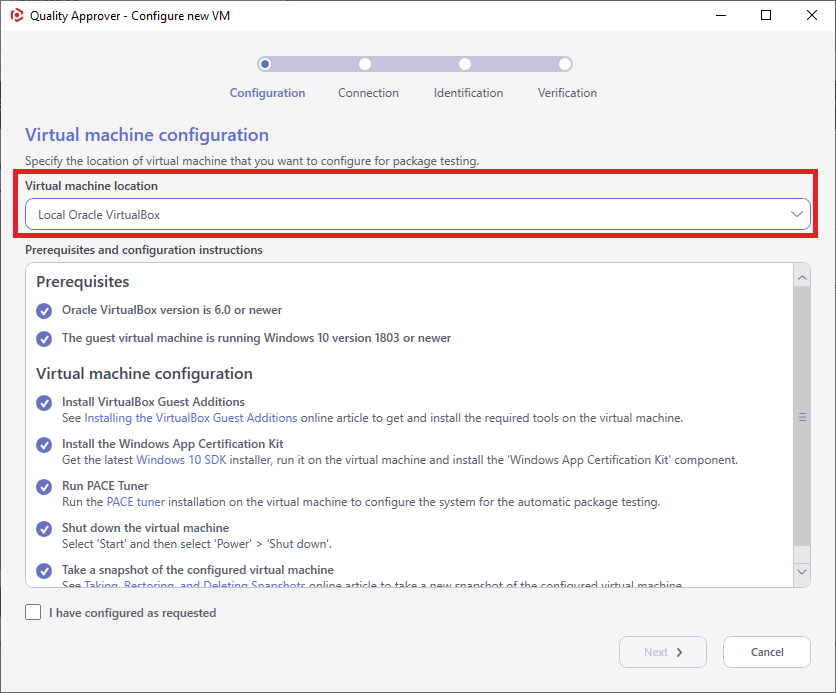Close the Configure new VM window

click(811, 15)
